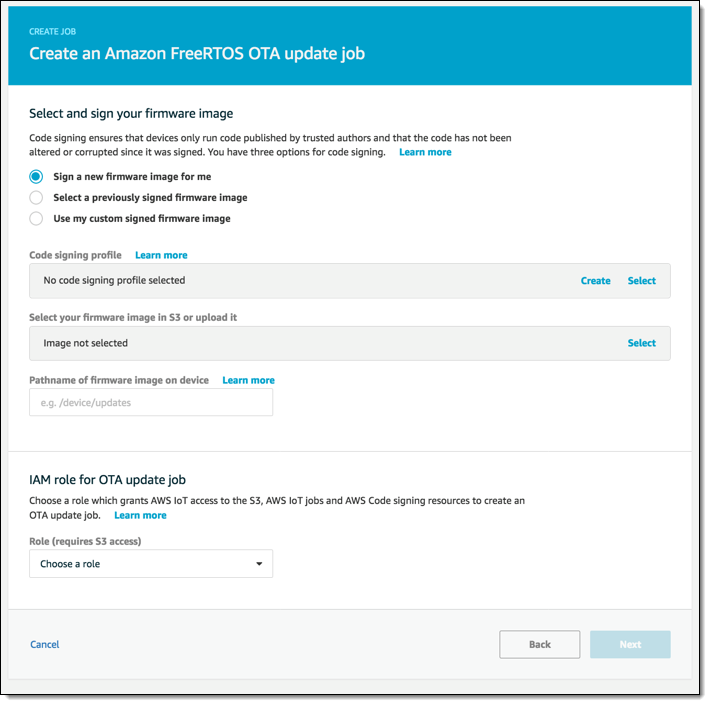Screen dimensions: 710x705
Task: Open Learn more about IAM role
Action: pyautogui.click(x=140, y=515)
